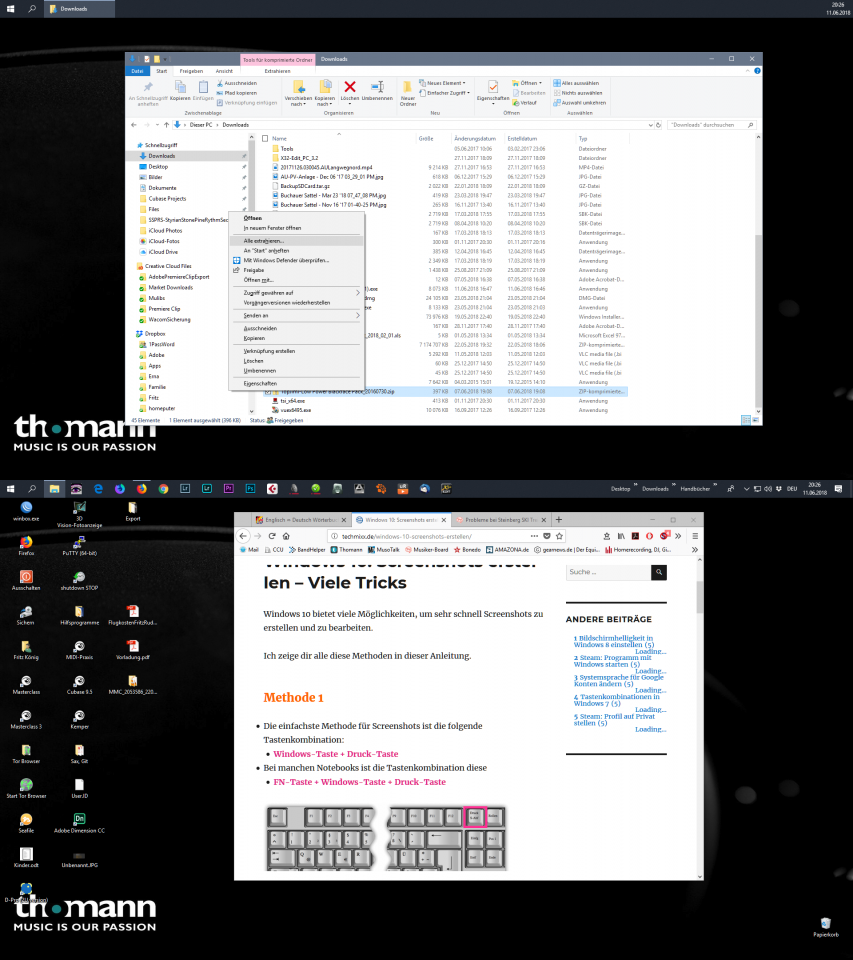This screenshot has height=960, width=853.
Task: Expand the Senden an submenu
Action: (x=297, y=315)
